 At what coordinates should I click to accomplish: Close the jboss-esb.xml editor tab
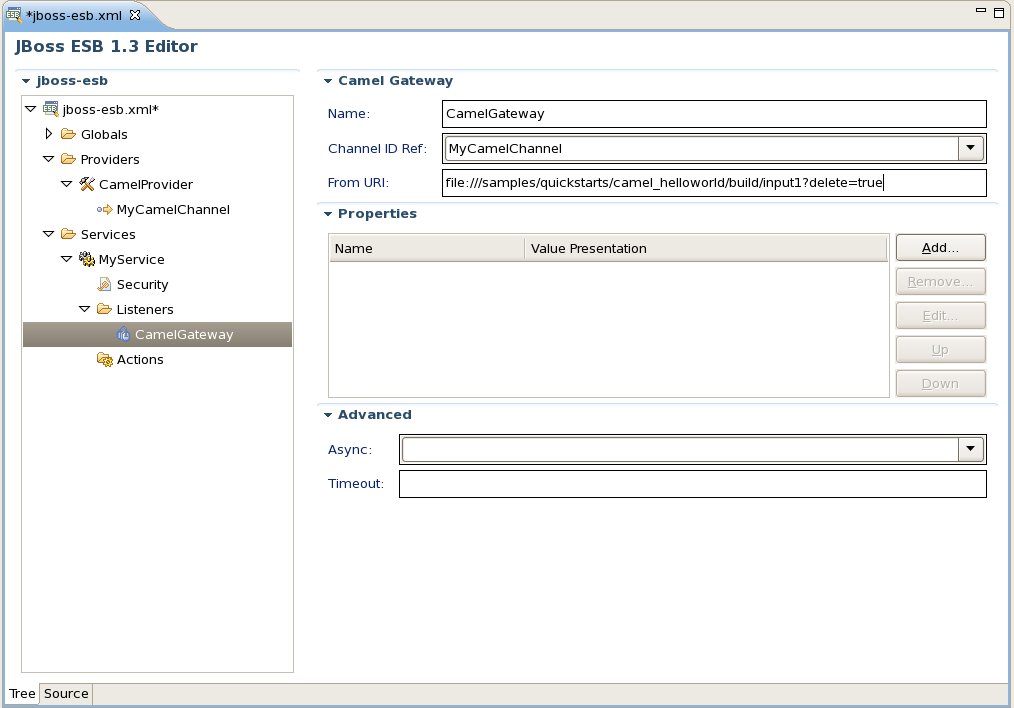[135, 15]
